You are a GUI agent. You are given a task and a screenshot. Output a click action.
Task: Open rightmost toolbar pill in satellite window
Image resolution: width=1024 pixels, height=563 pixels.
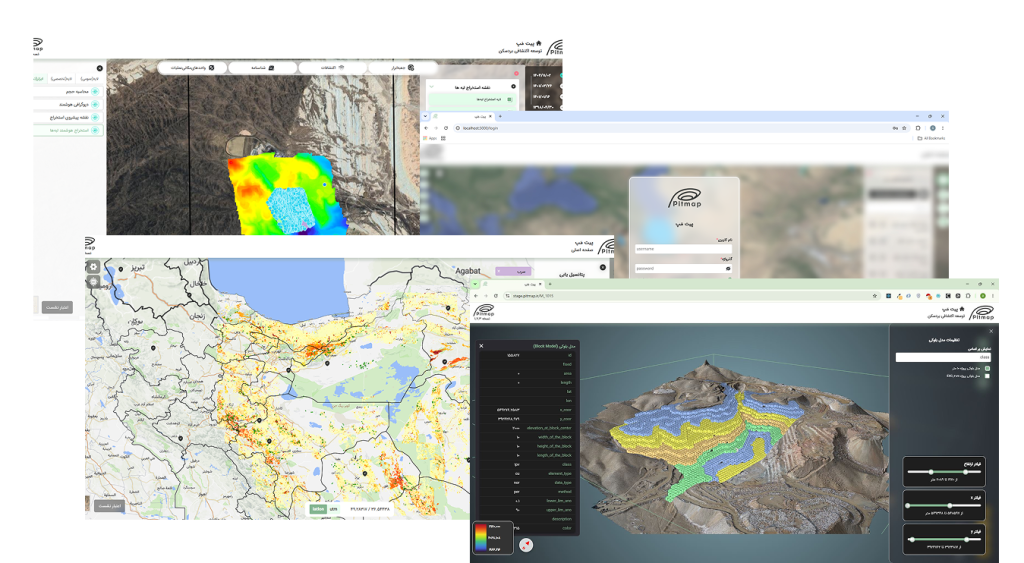tap(402, 67)
